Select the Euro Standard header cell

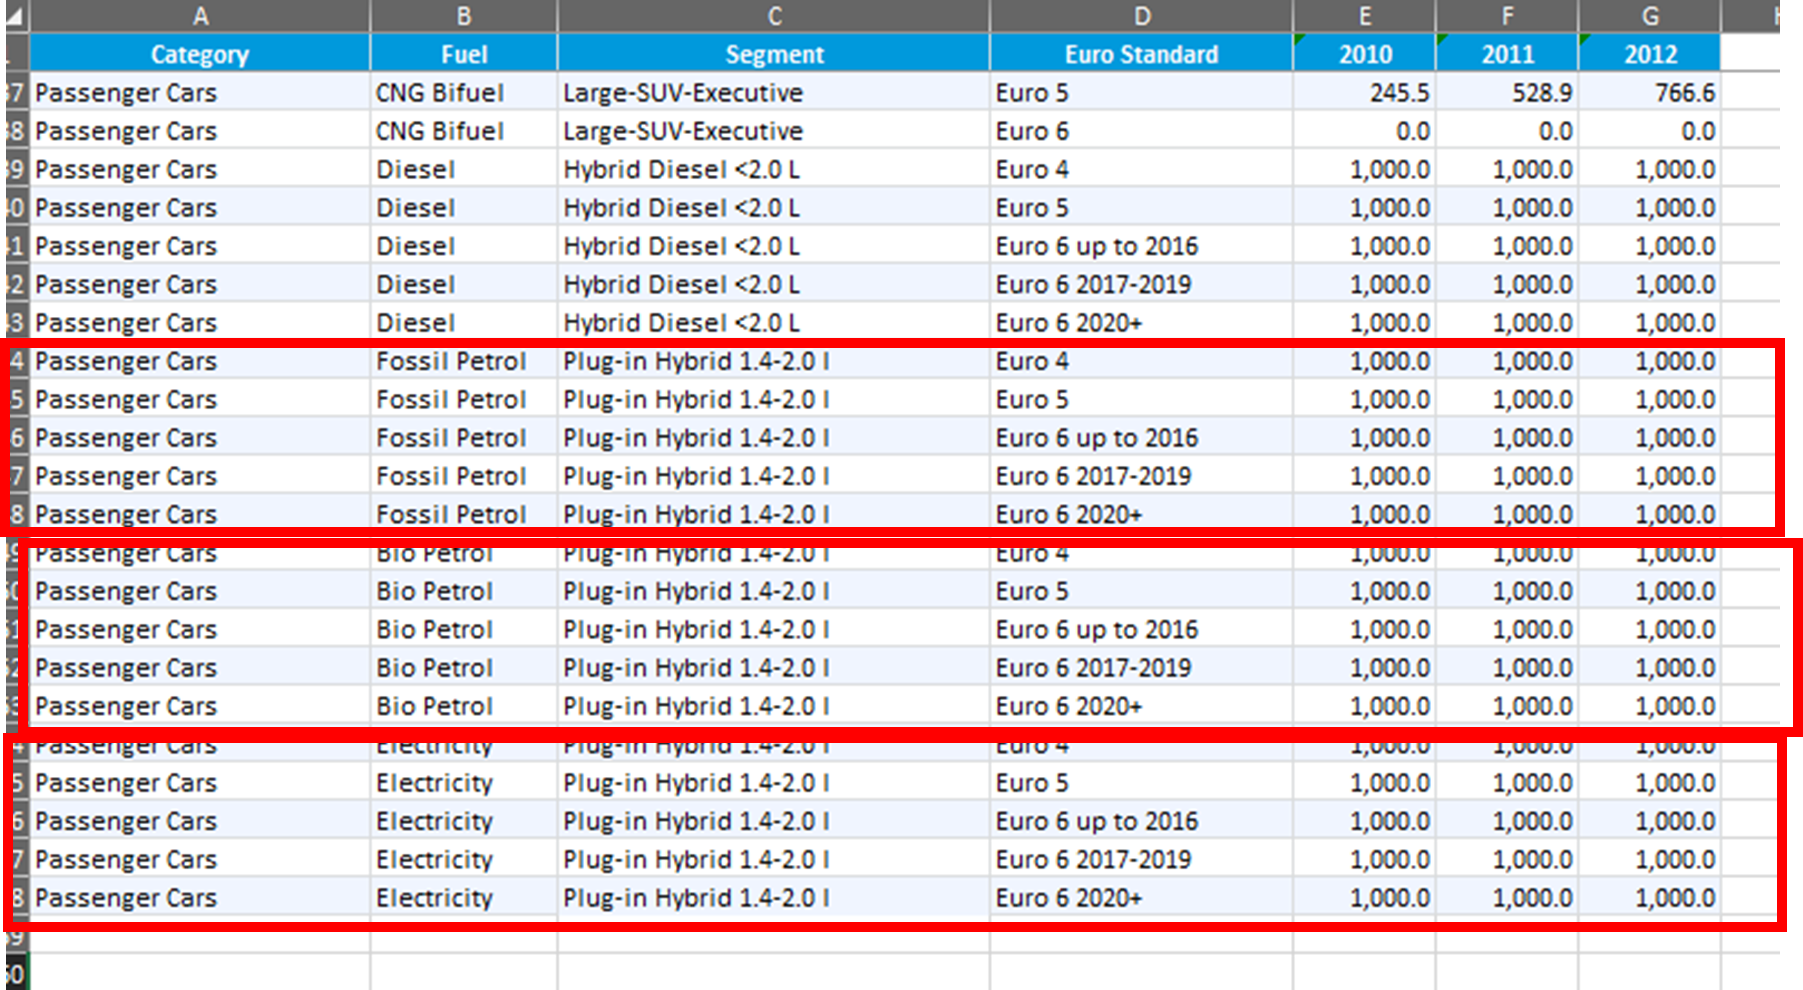point(1141,54)
